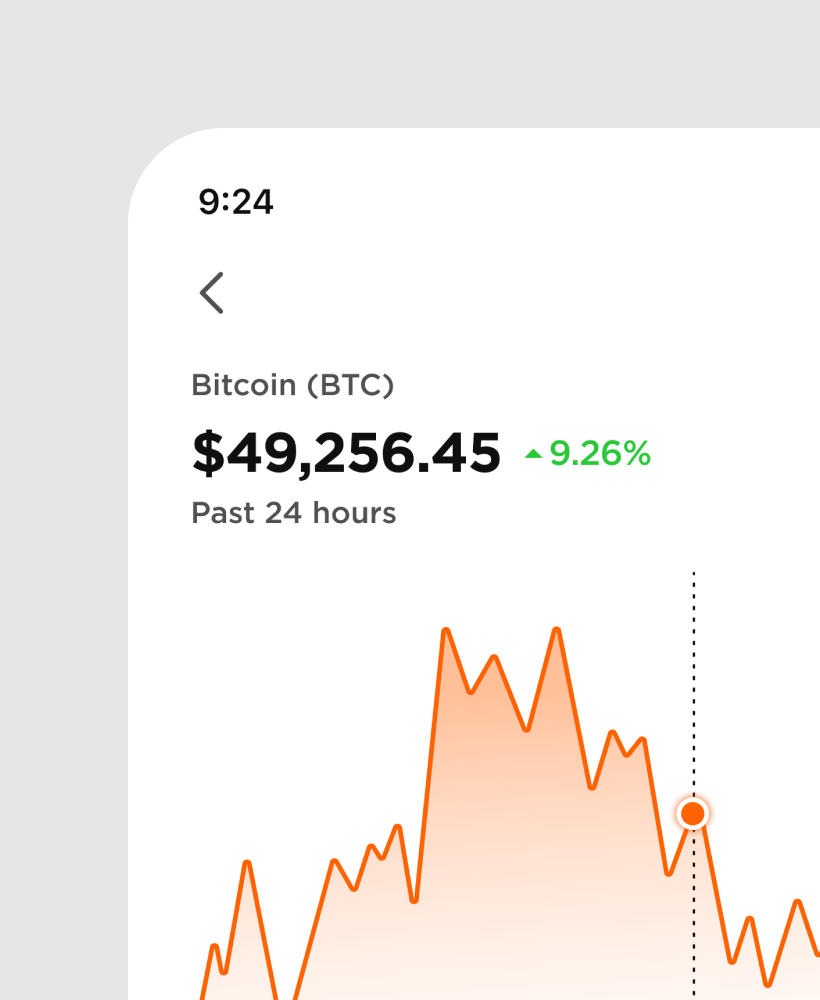
Task: Click the 9:24 clock display
Action: [238, 202]
